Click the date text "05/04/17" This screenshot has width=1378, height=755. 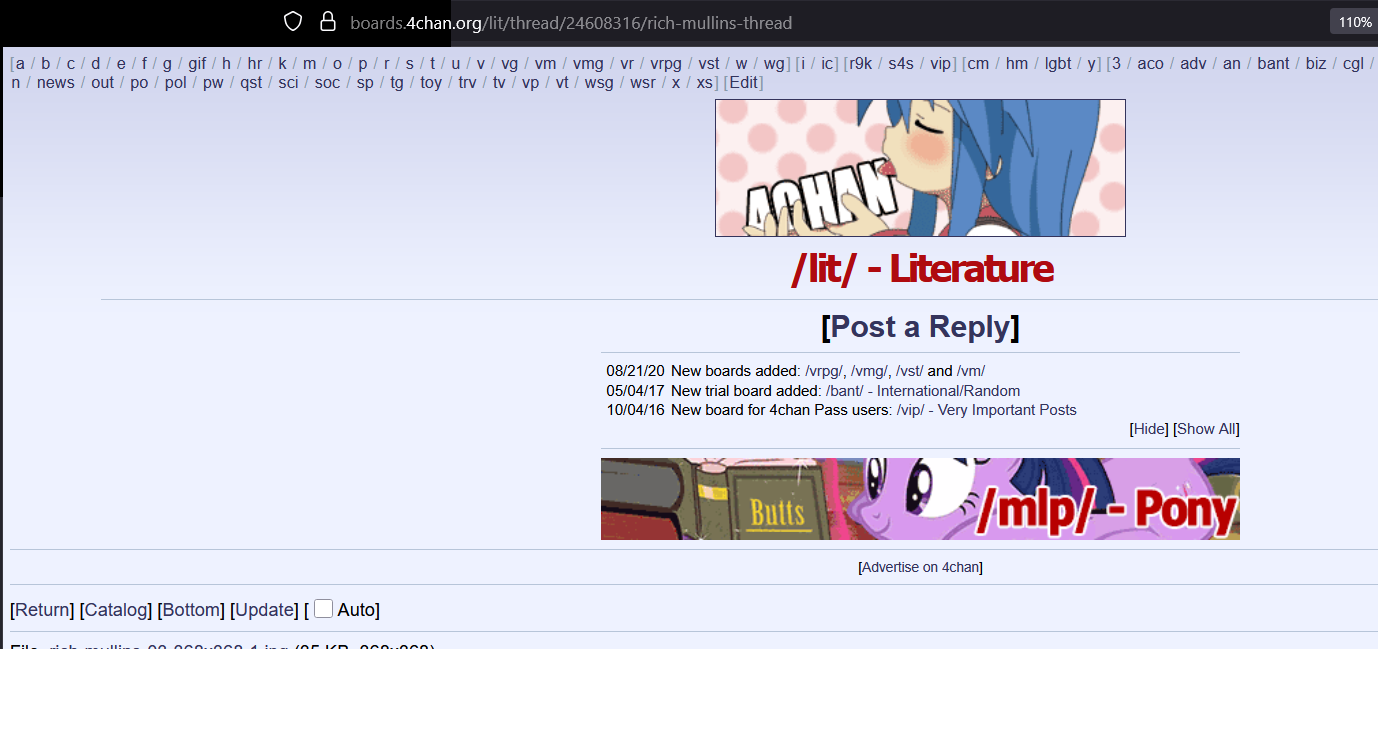[635, 391]
